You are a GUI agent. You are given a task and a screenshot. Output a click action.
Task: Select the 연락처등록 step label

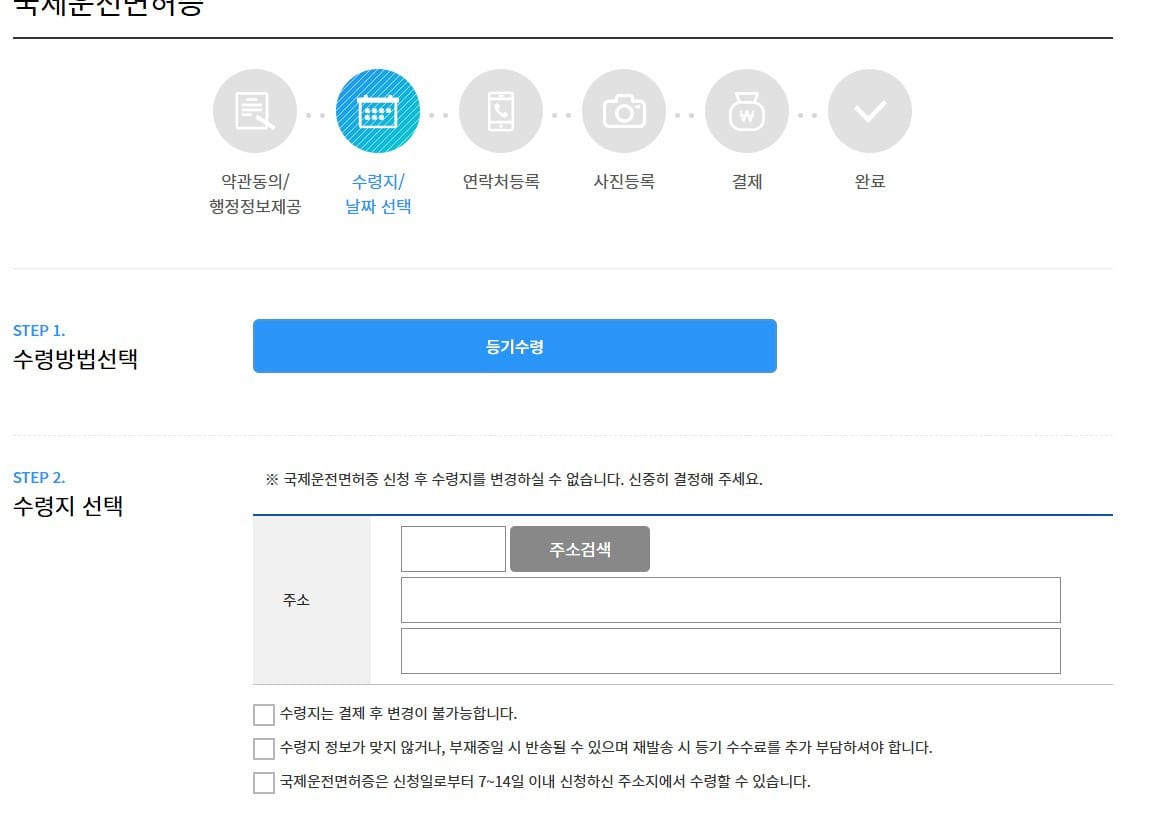pos(500,182)
